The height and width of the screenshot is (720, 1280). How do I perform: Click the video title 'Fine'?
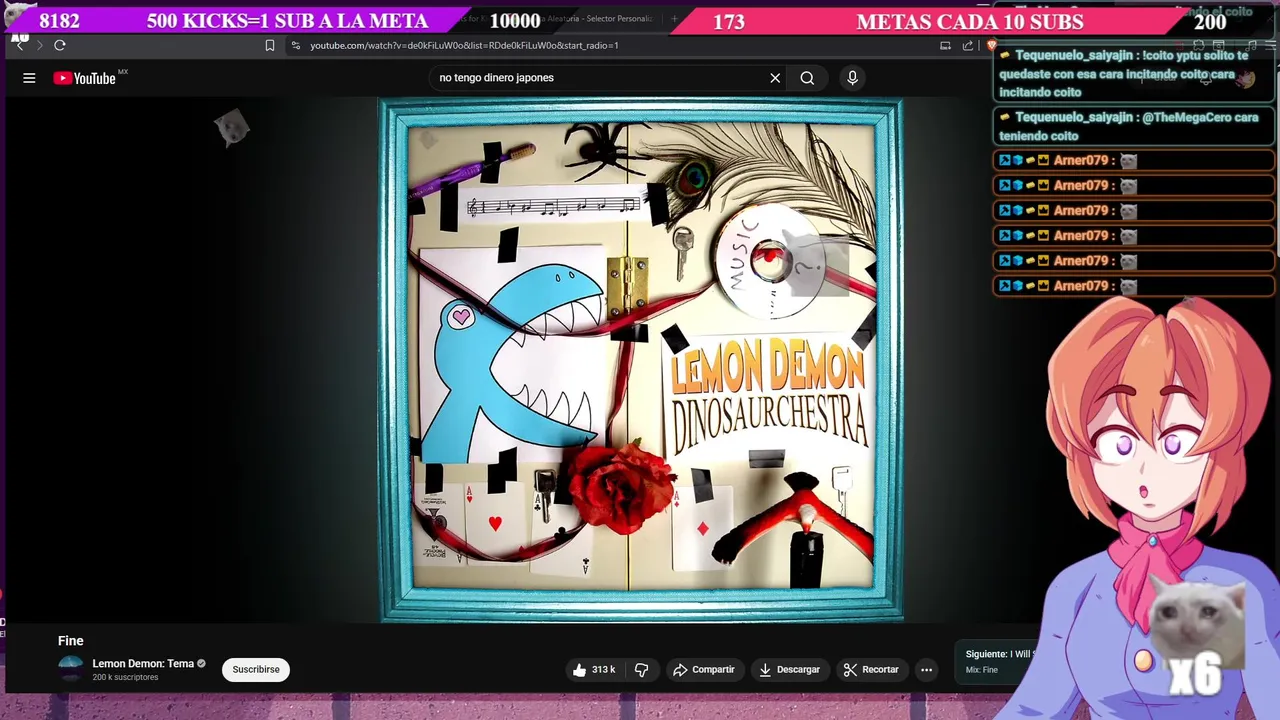pyautogui.click(x=70, y=641)
